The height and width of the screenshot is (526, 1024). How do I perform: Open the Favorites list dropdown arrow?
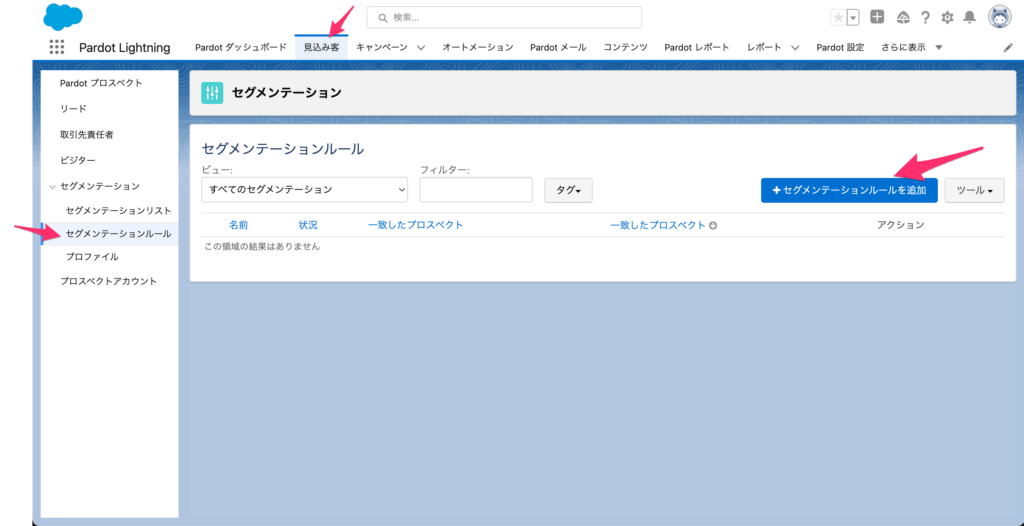click(x=853, y=18)
